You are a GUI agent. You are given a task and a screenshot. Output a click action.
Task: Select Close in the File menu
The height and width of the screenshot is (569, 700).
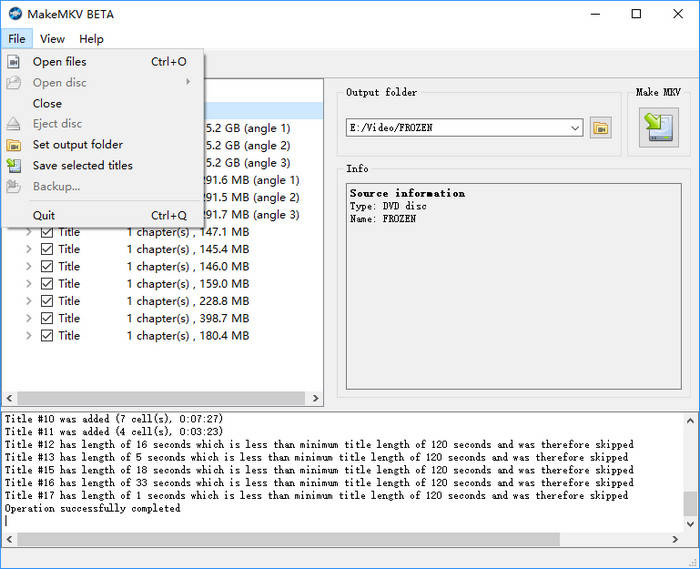pos(103,103)
